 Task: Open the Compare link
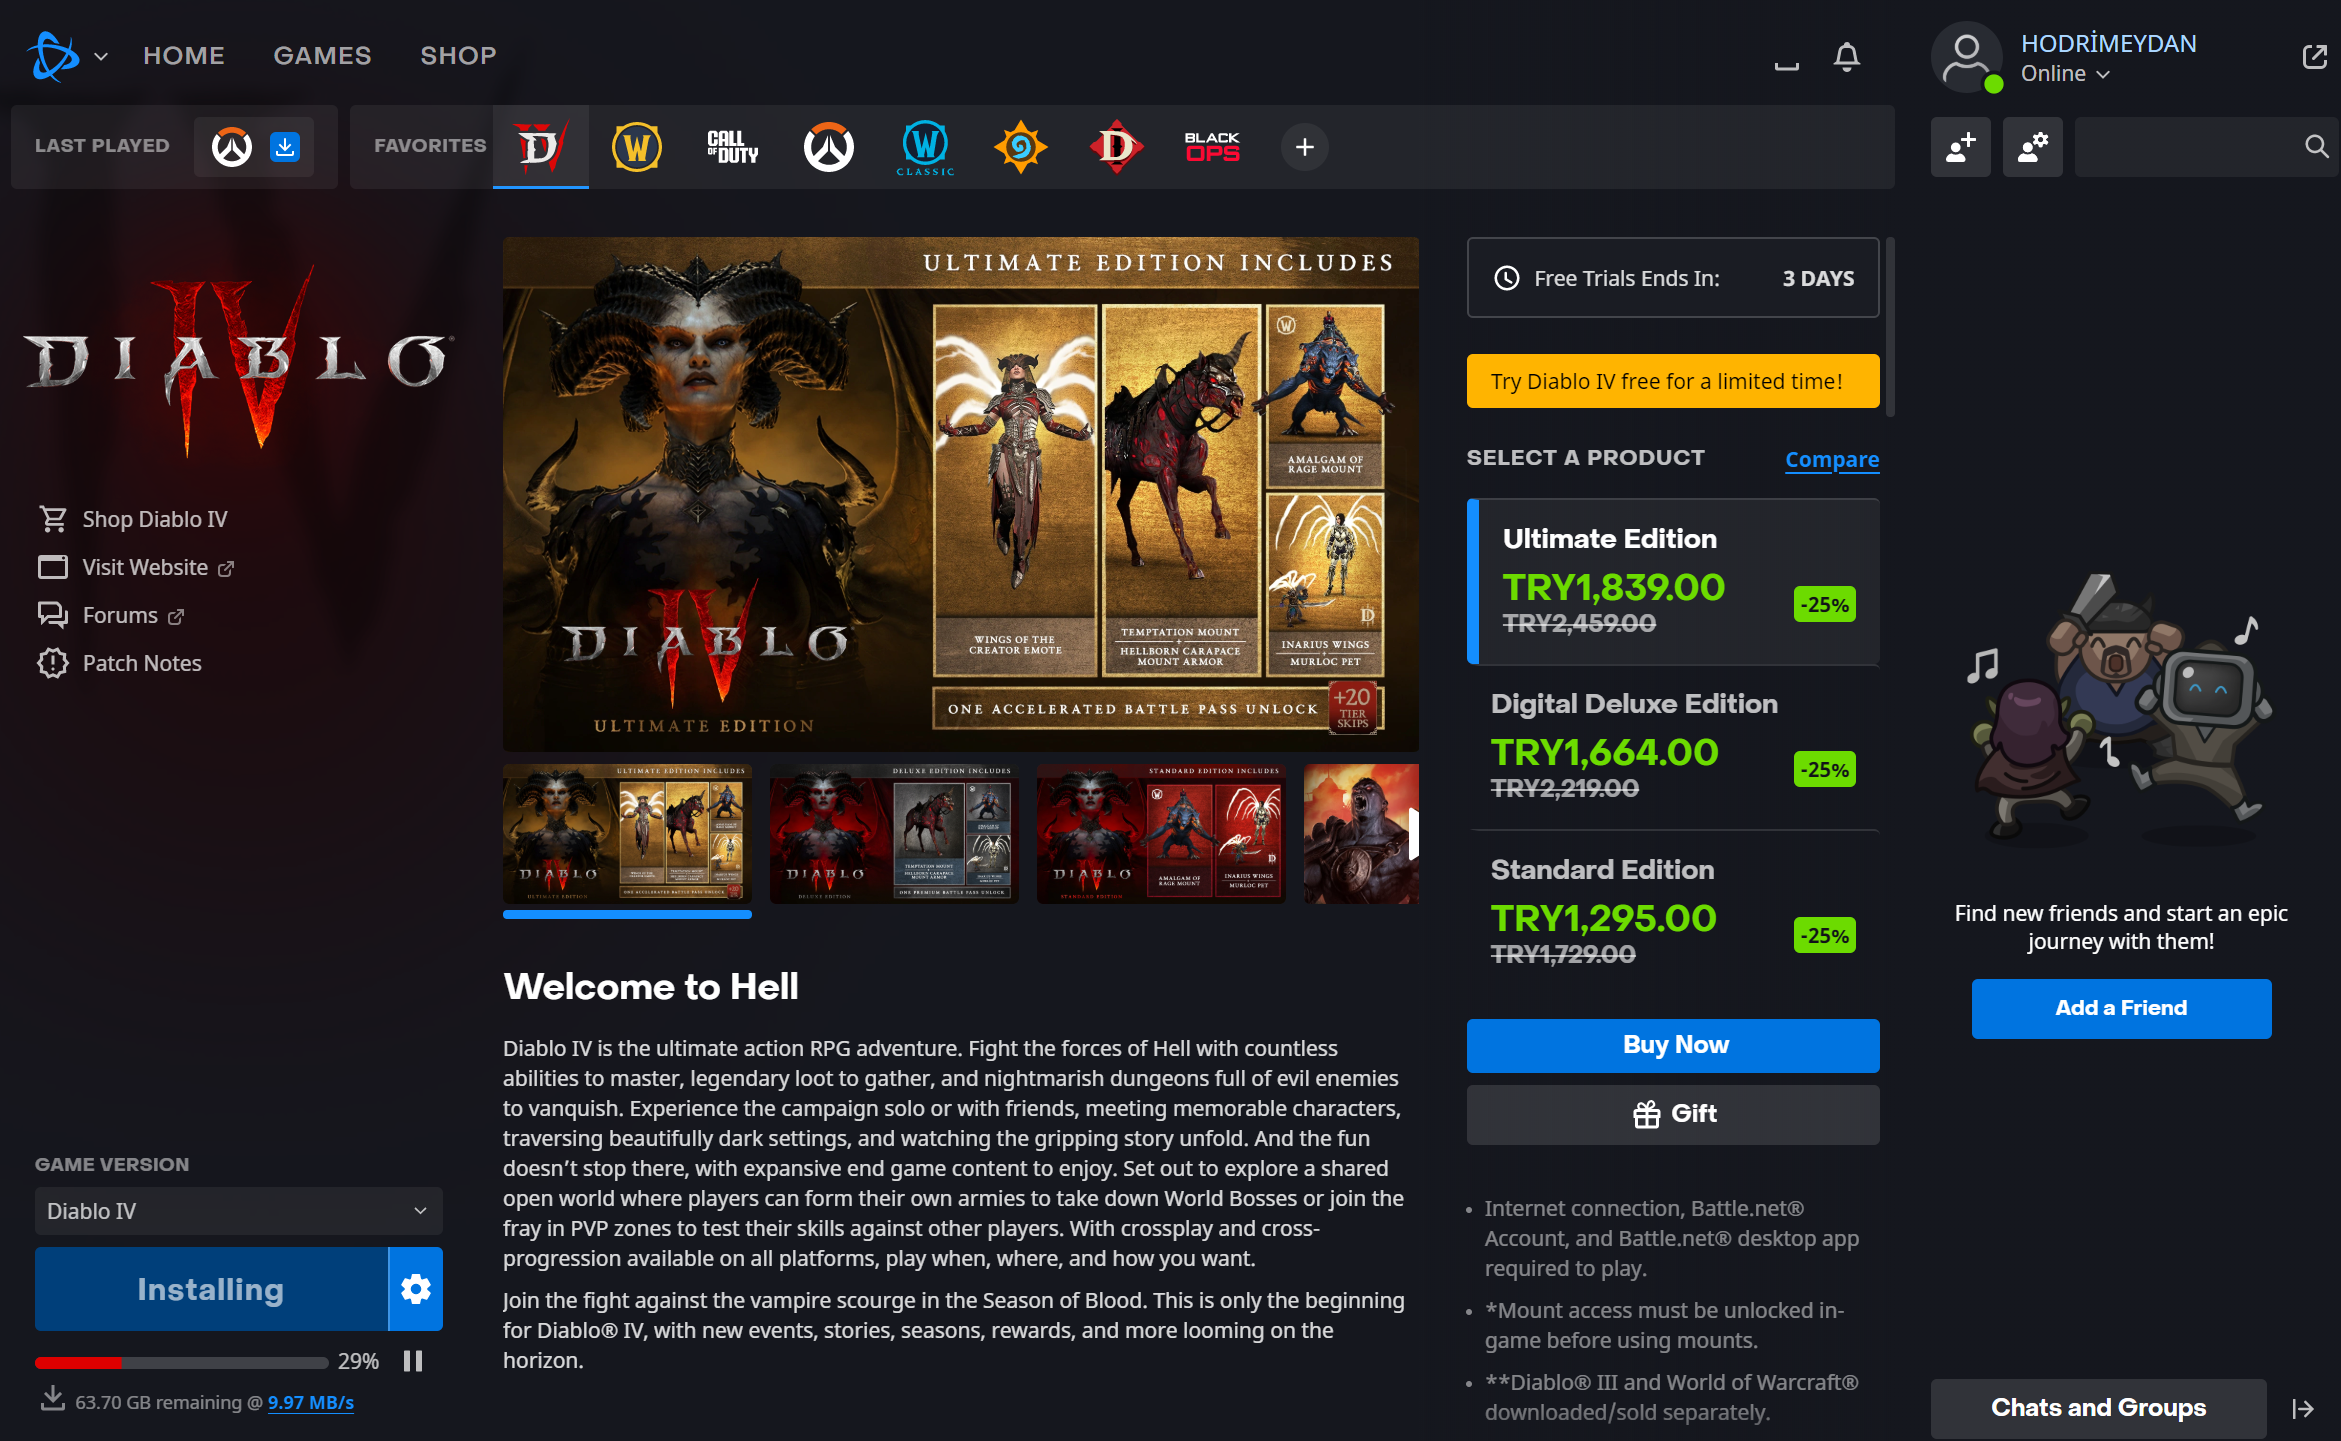point(1832,459)
